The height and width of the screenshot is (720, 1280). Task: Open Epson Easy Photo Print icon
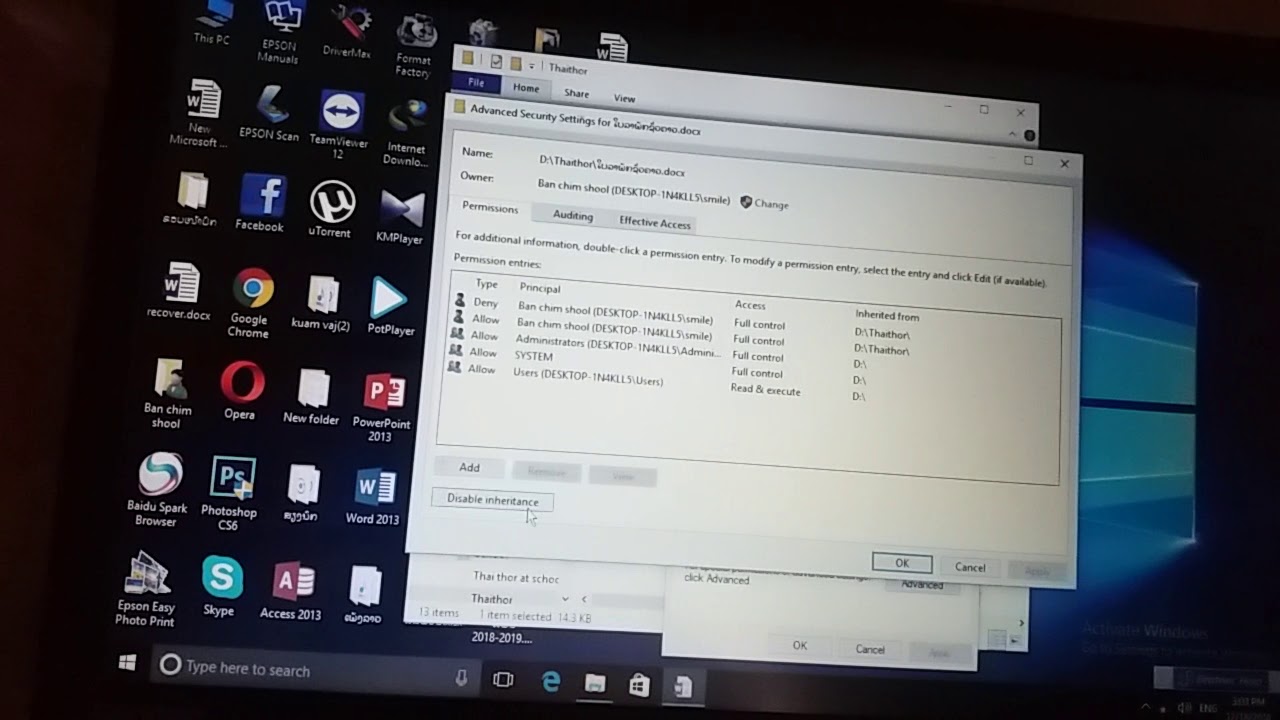point(145,588)
